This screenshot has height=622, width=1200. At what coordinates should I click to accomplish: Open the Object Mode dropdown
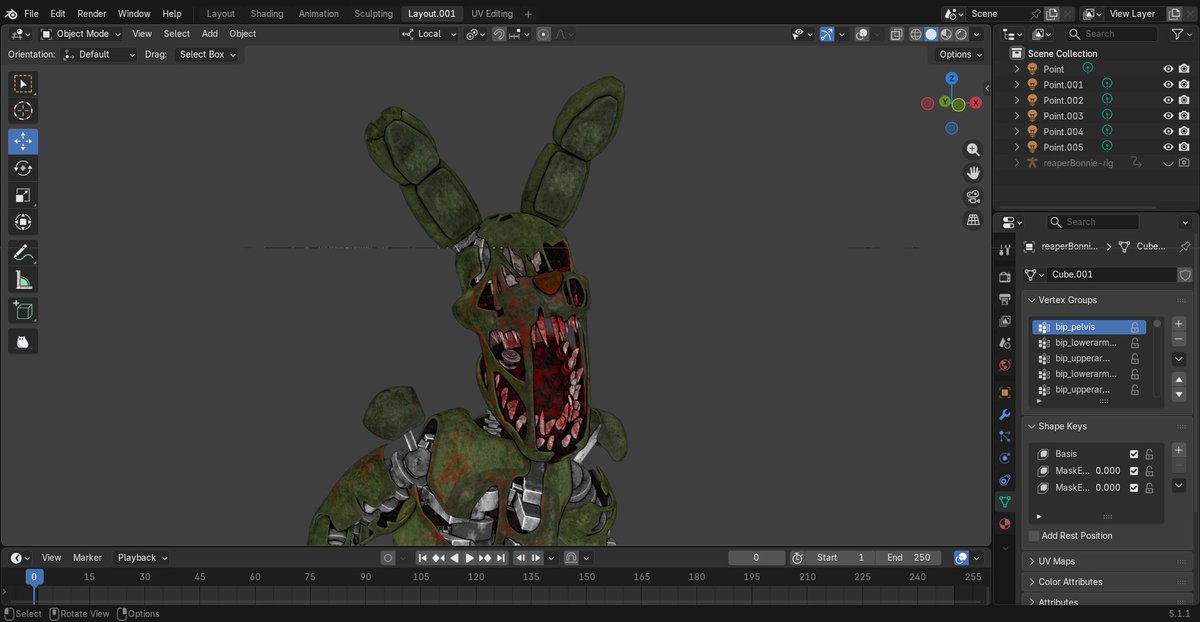82,34
